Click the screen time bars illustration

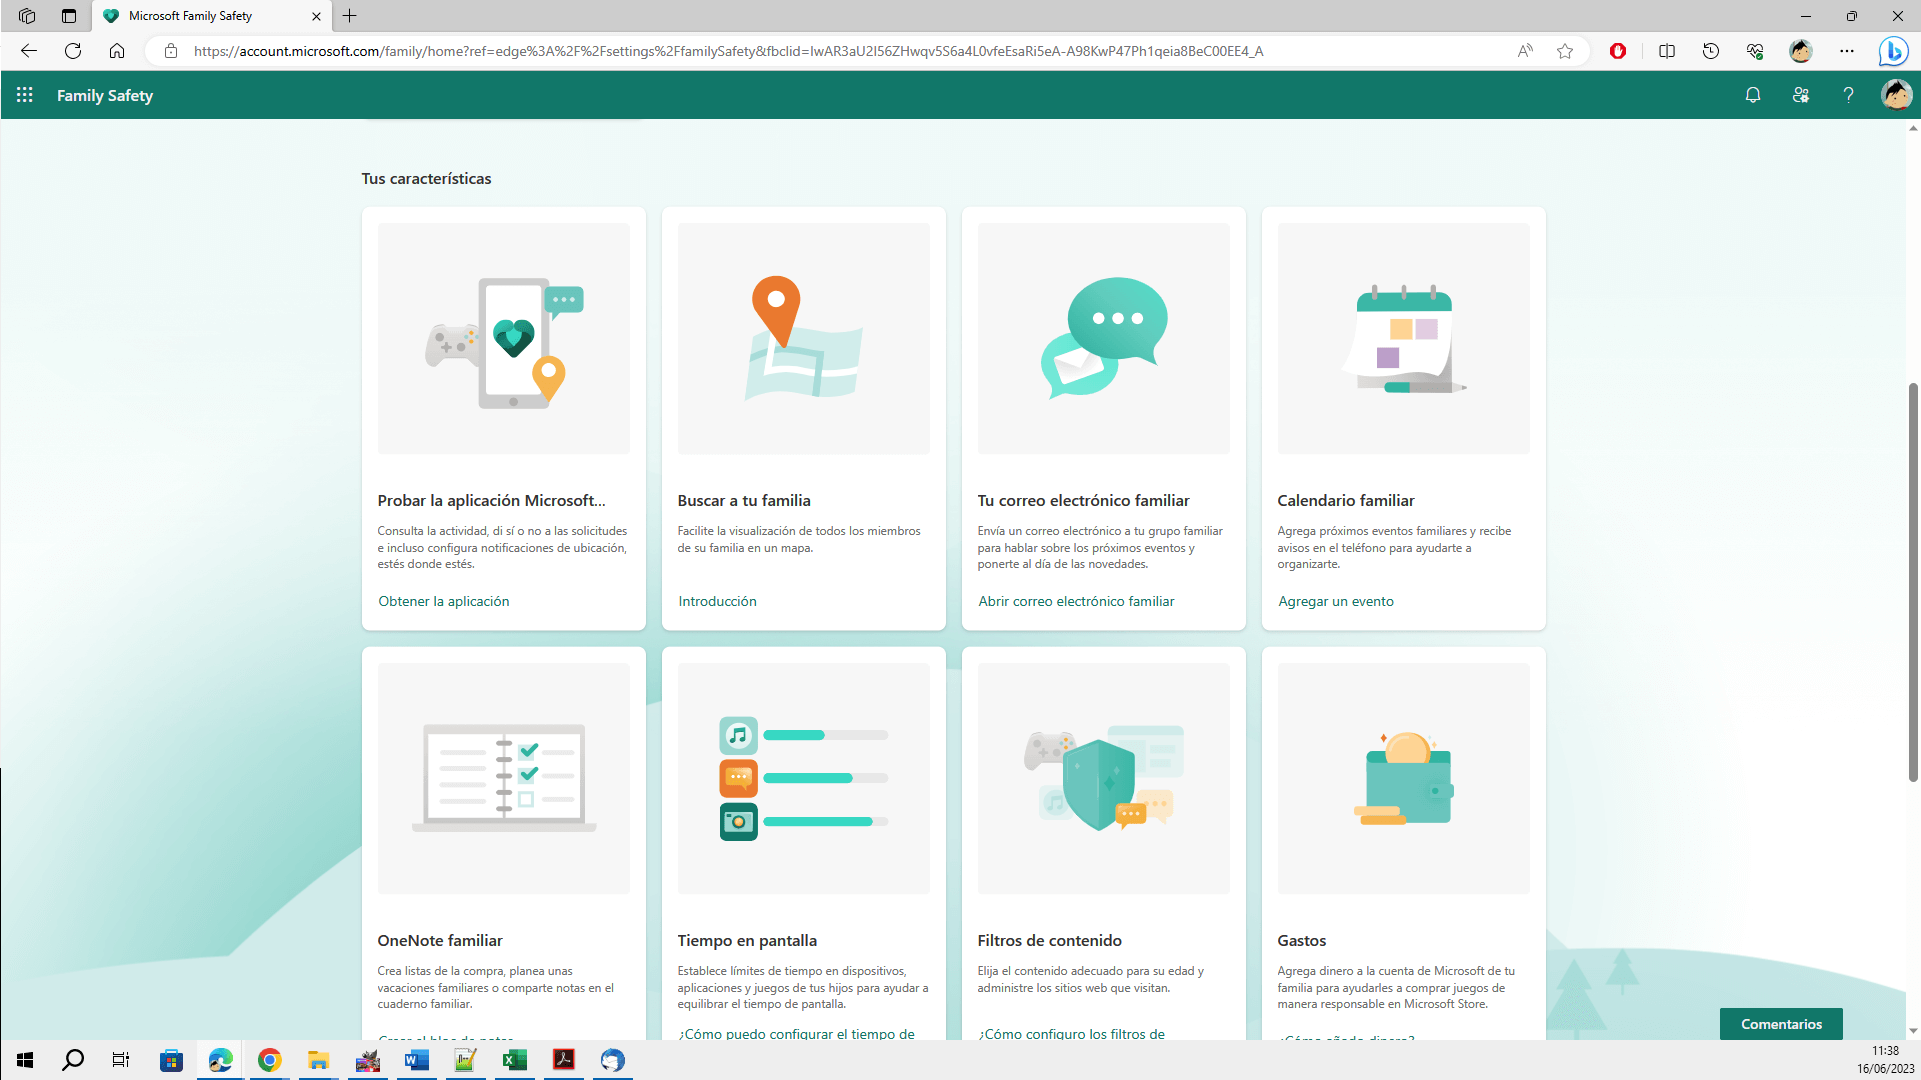(x=804, y=778)
